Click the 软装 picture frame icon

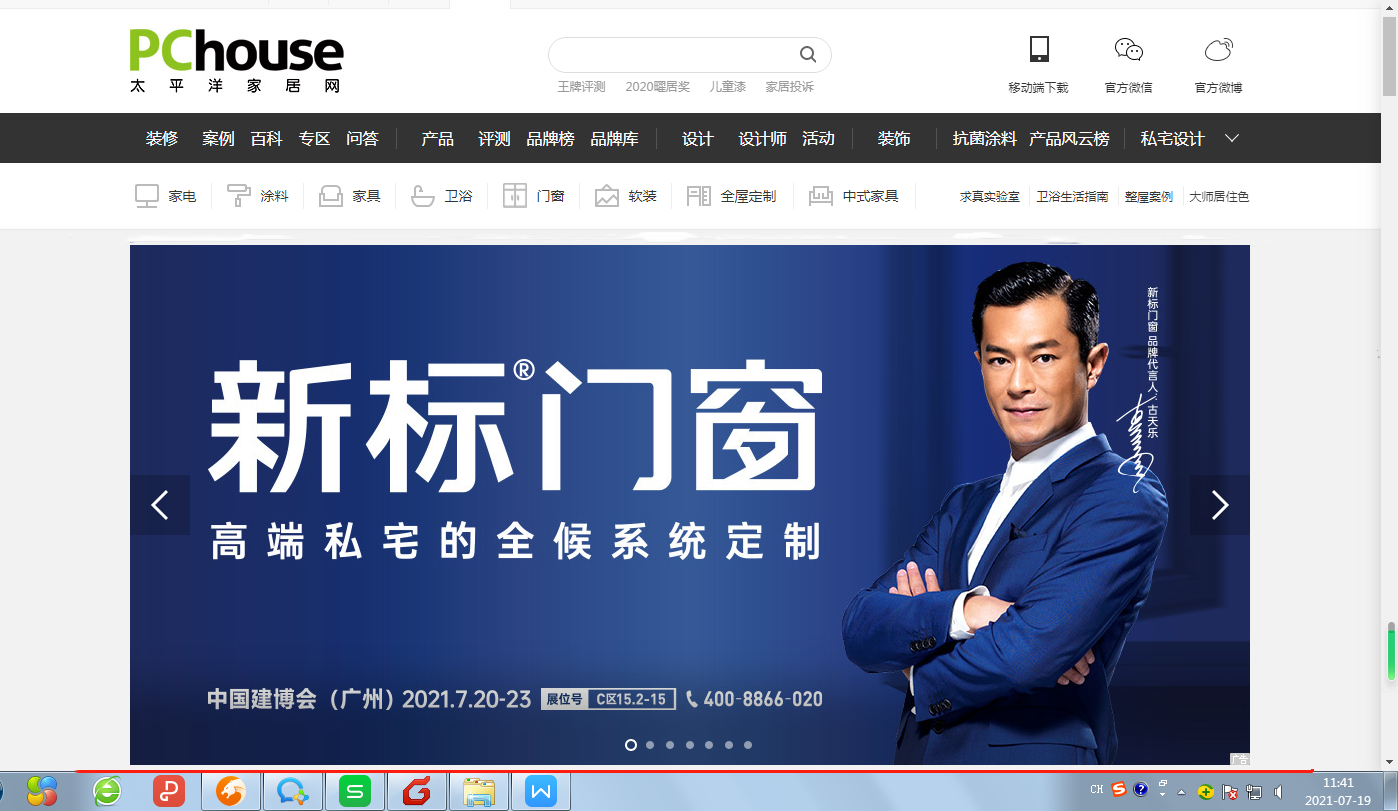(x=607, y=196)
